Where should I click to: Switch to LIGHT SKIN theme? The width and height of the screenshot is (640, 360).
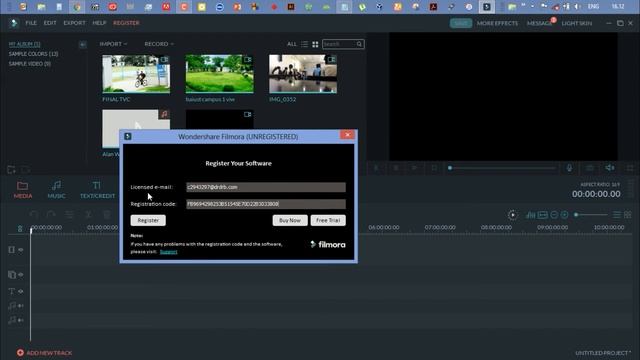[x=577, y=23]
